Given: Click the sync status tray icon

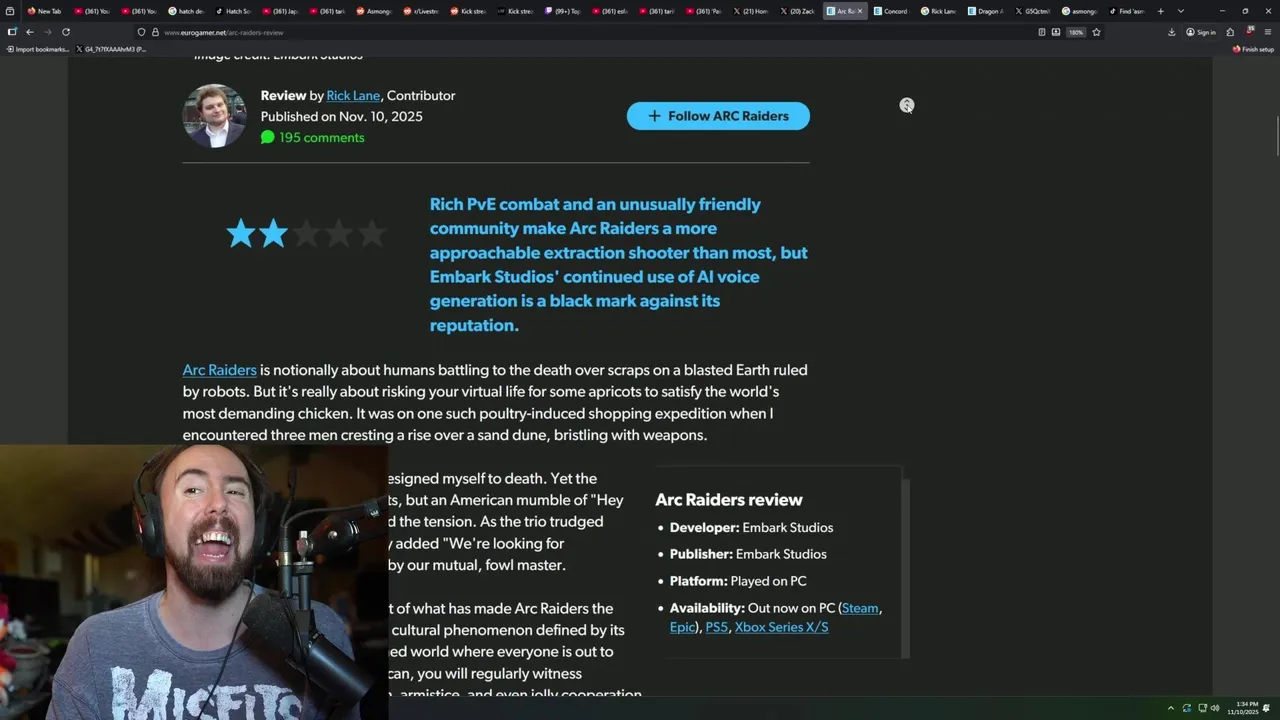Looking at the screenshot, I should [x=1186, y=708].
